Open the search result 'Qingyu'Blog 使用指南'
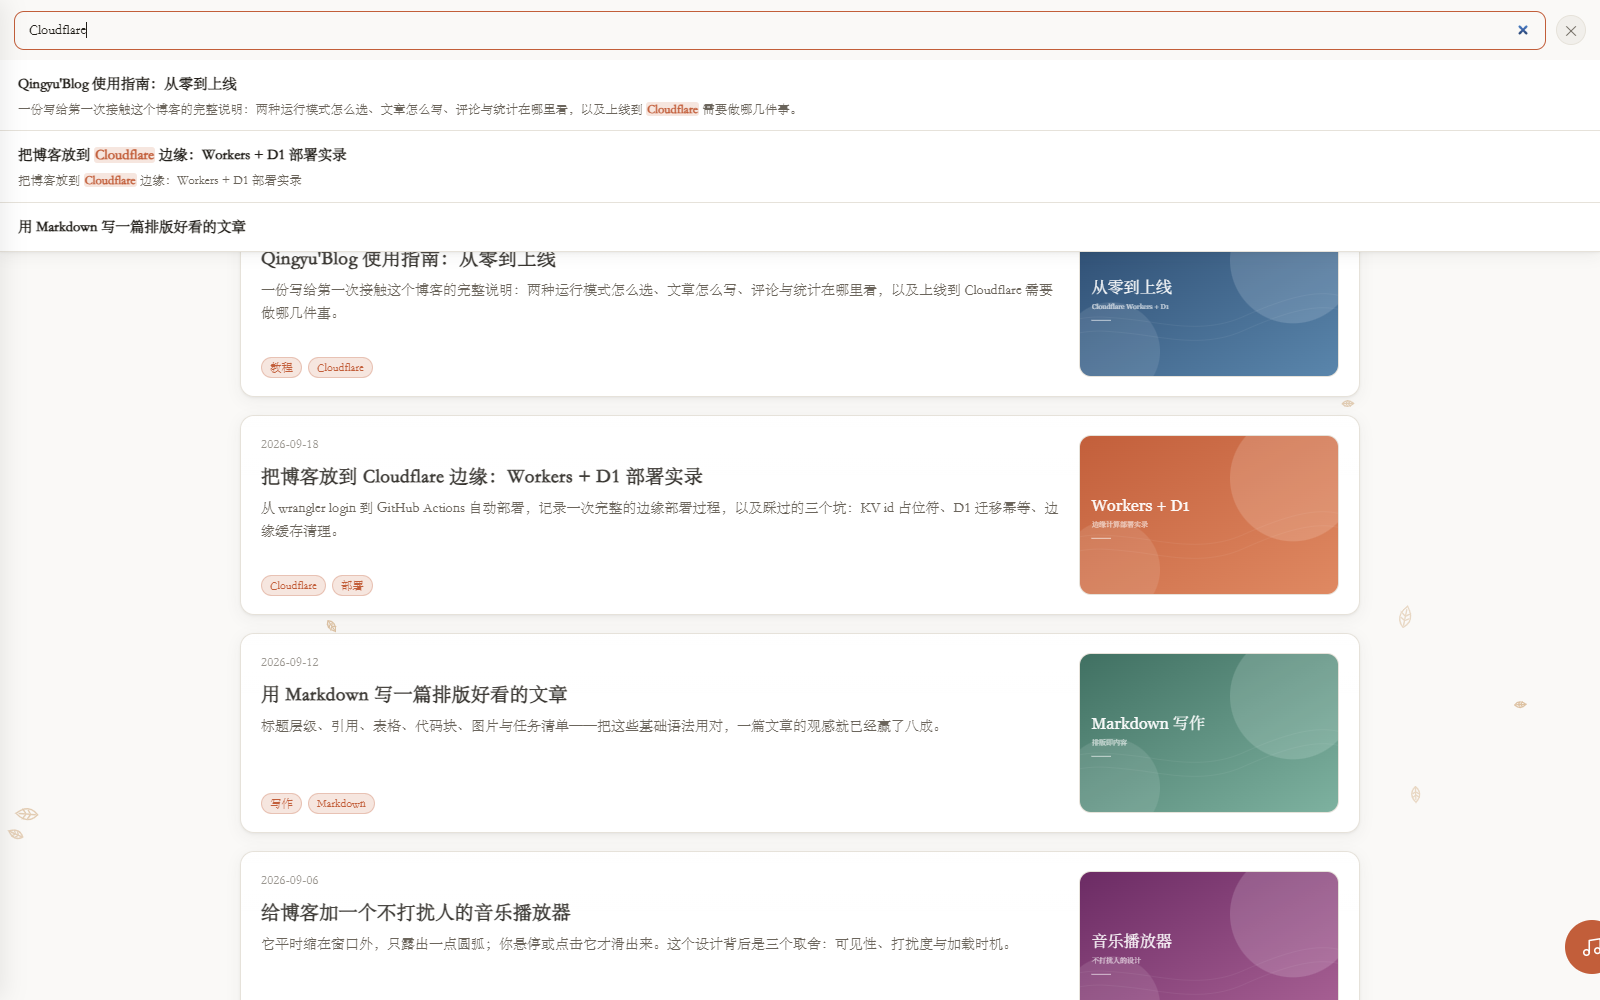The width and height of the screenshot is (1600, 1000). click(800, 95)
